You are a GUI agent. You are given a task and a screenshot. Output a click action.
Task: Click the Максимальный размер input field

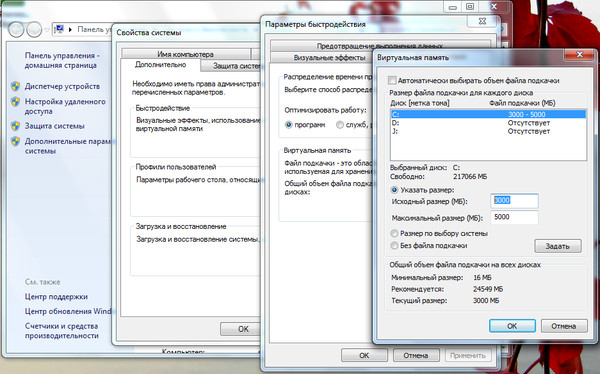514,217
